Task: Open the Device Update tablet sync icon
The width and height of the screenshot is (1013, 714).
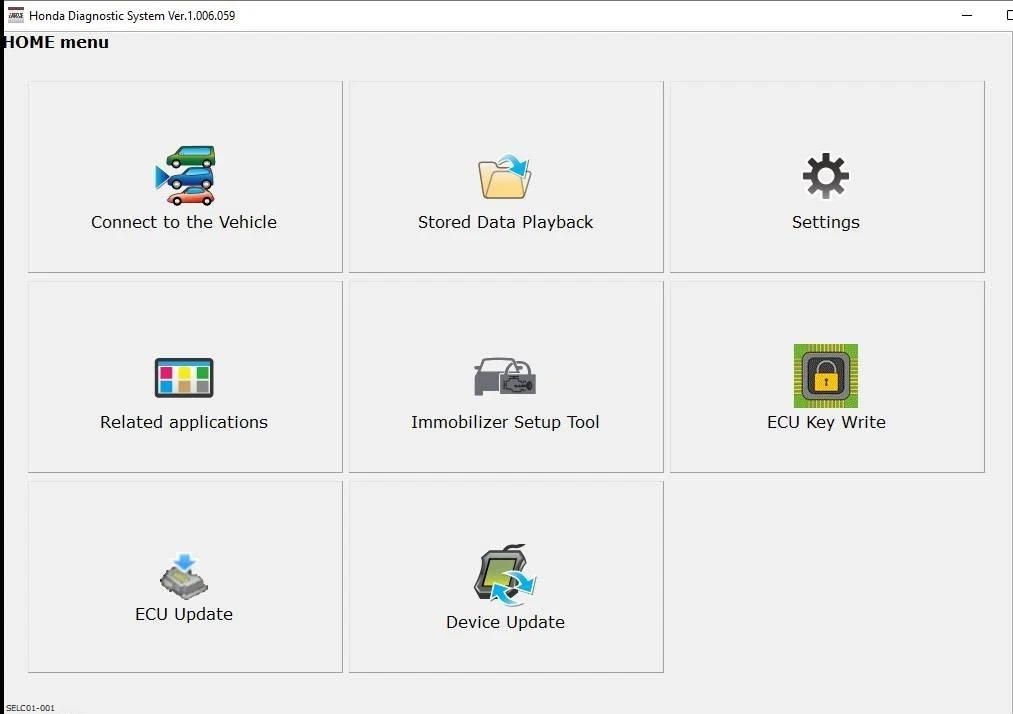Action: 505,575
